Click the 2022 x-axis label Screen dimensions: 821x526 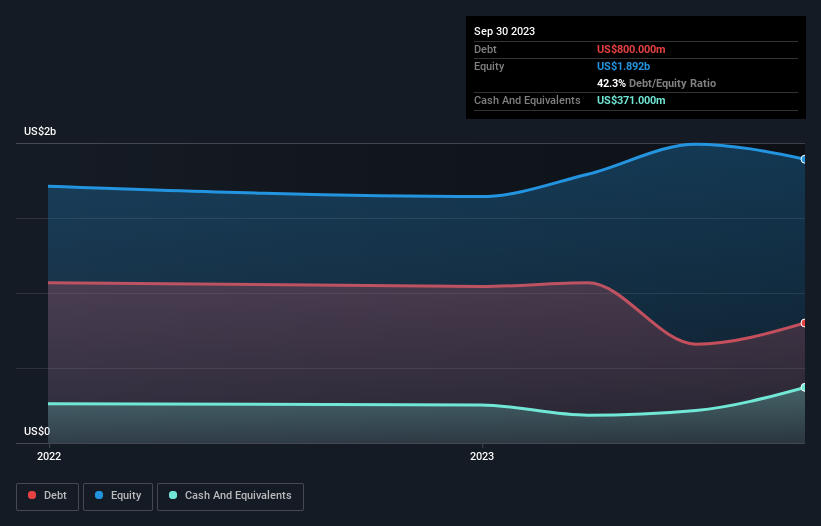tap(49, 456)
